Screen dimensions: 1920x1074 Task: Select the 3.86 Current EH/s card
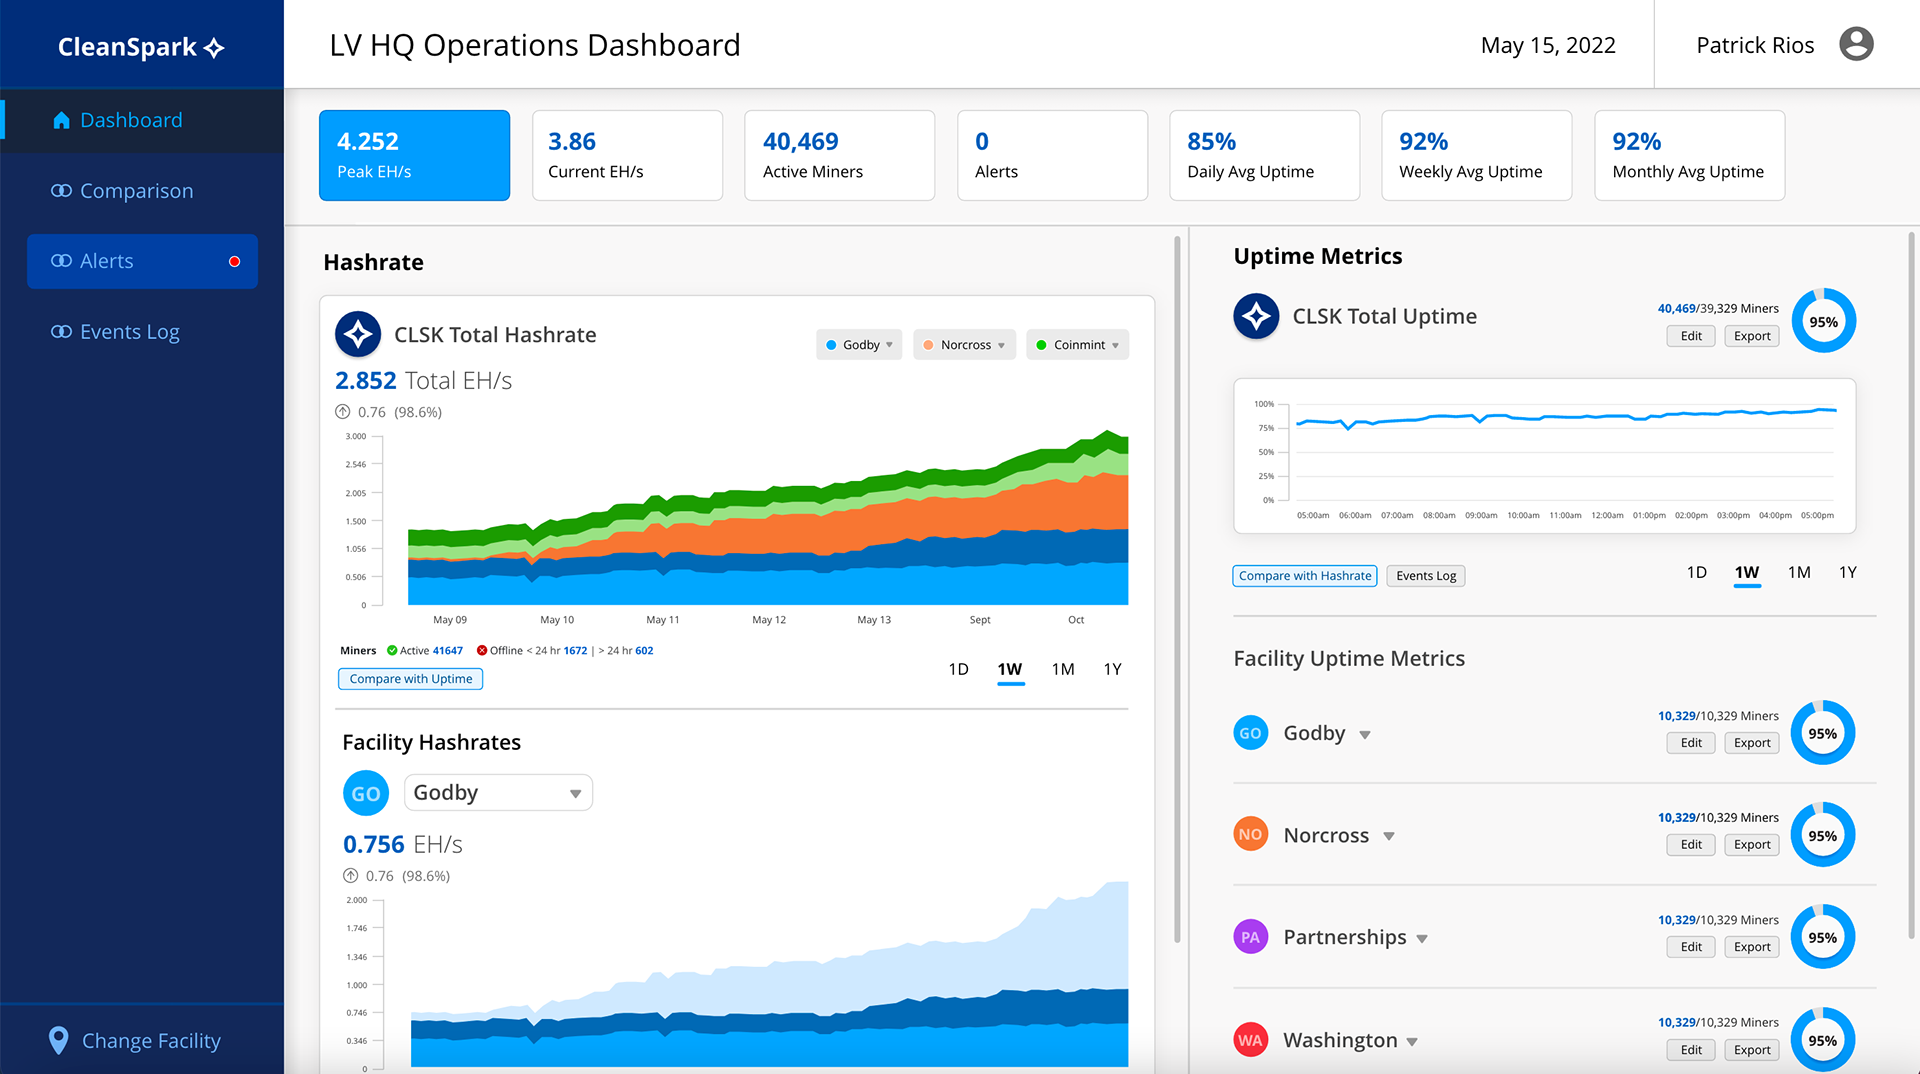pos(627,155)
